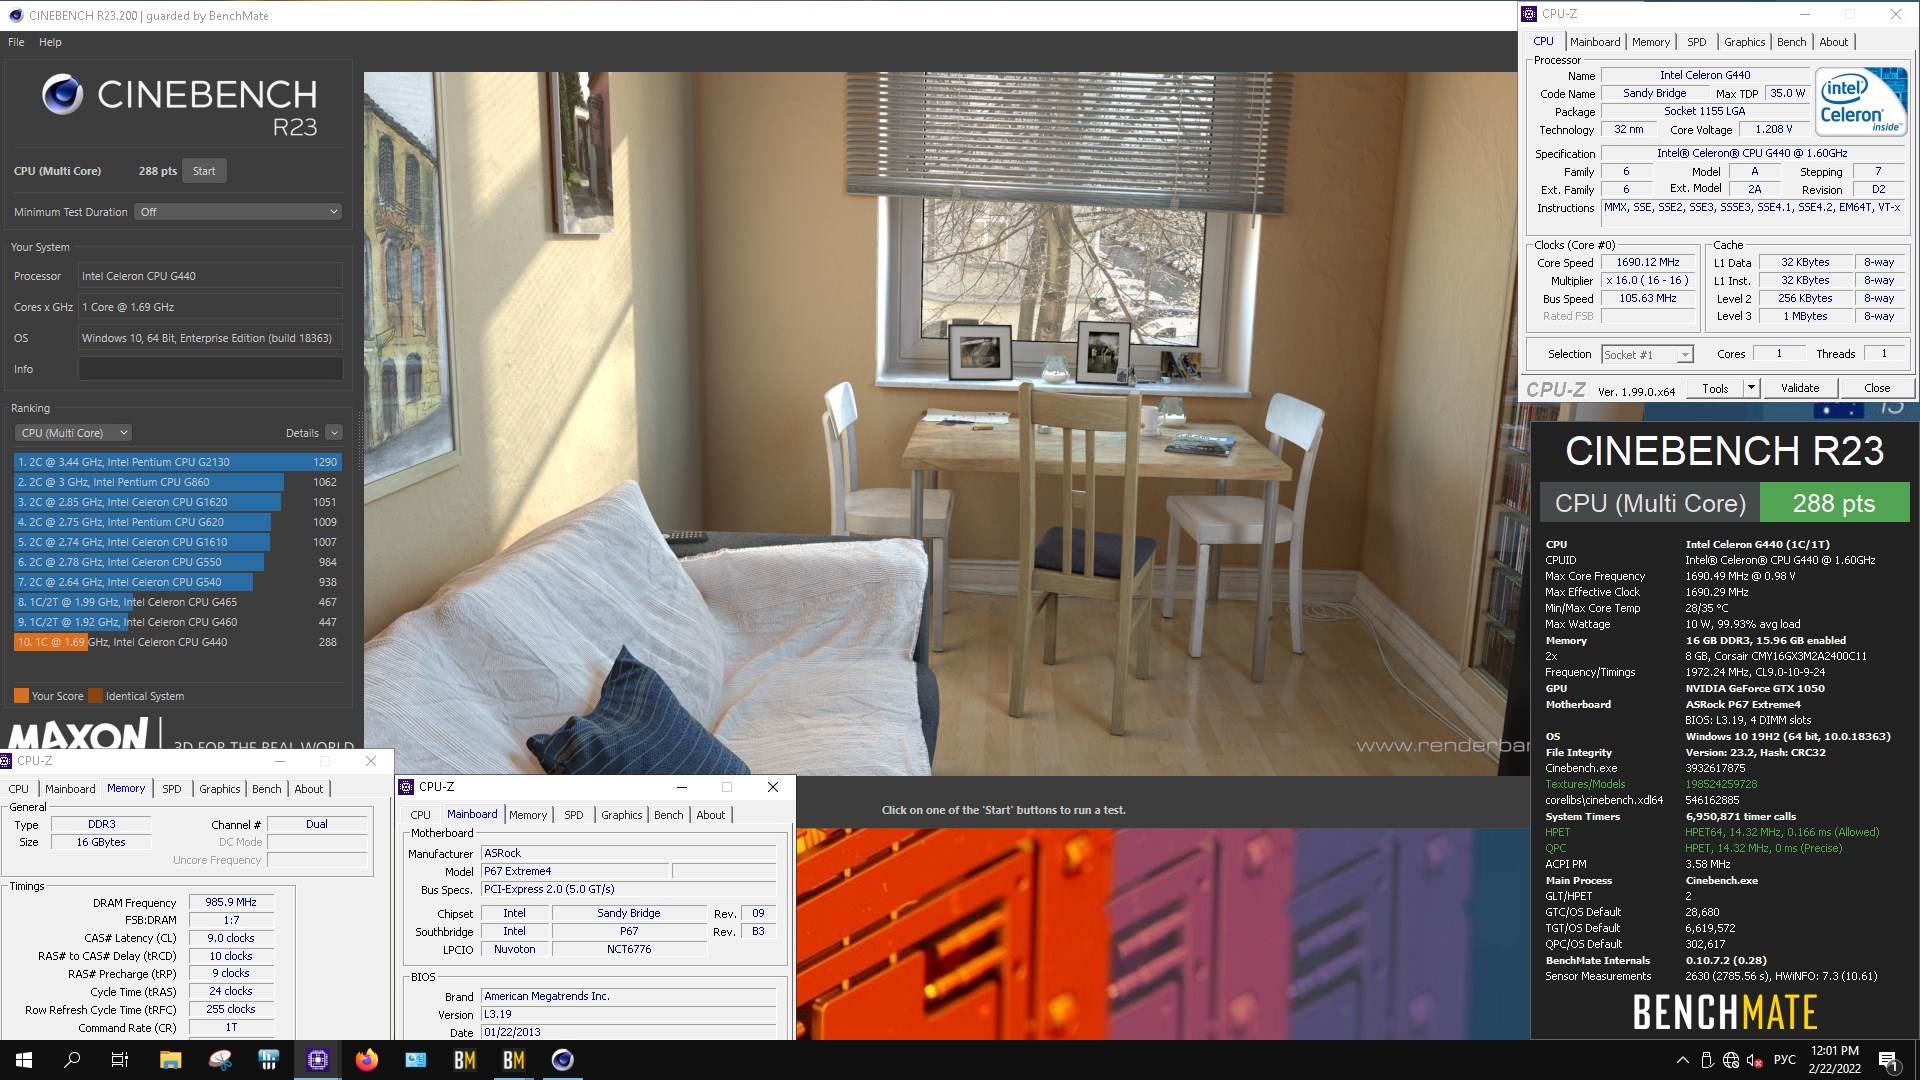
Task: Open the blue card app taskbar icon
Action: pos(416,1060)
